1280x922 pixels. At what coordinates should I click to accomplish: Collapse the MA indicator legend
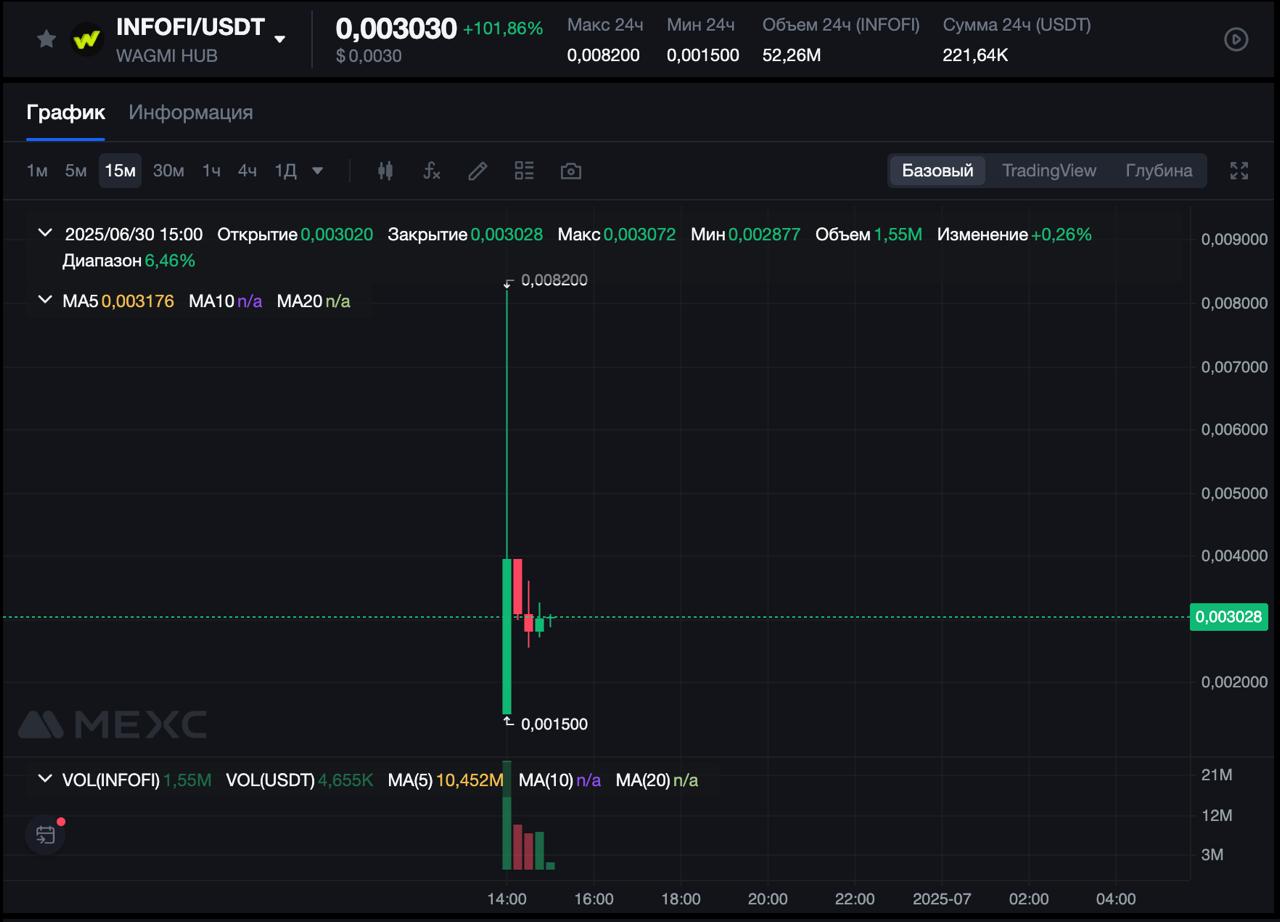coord(44,299)
